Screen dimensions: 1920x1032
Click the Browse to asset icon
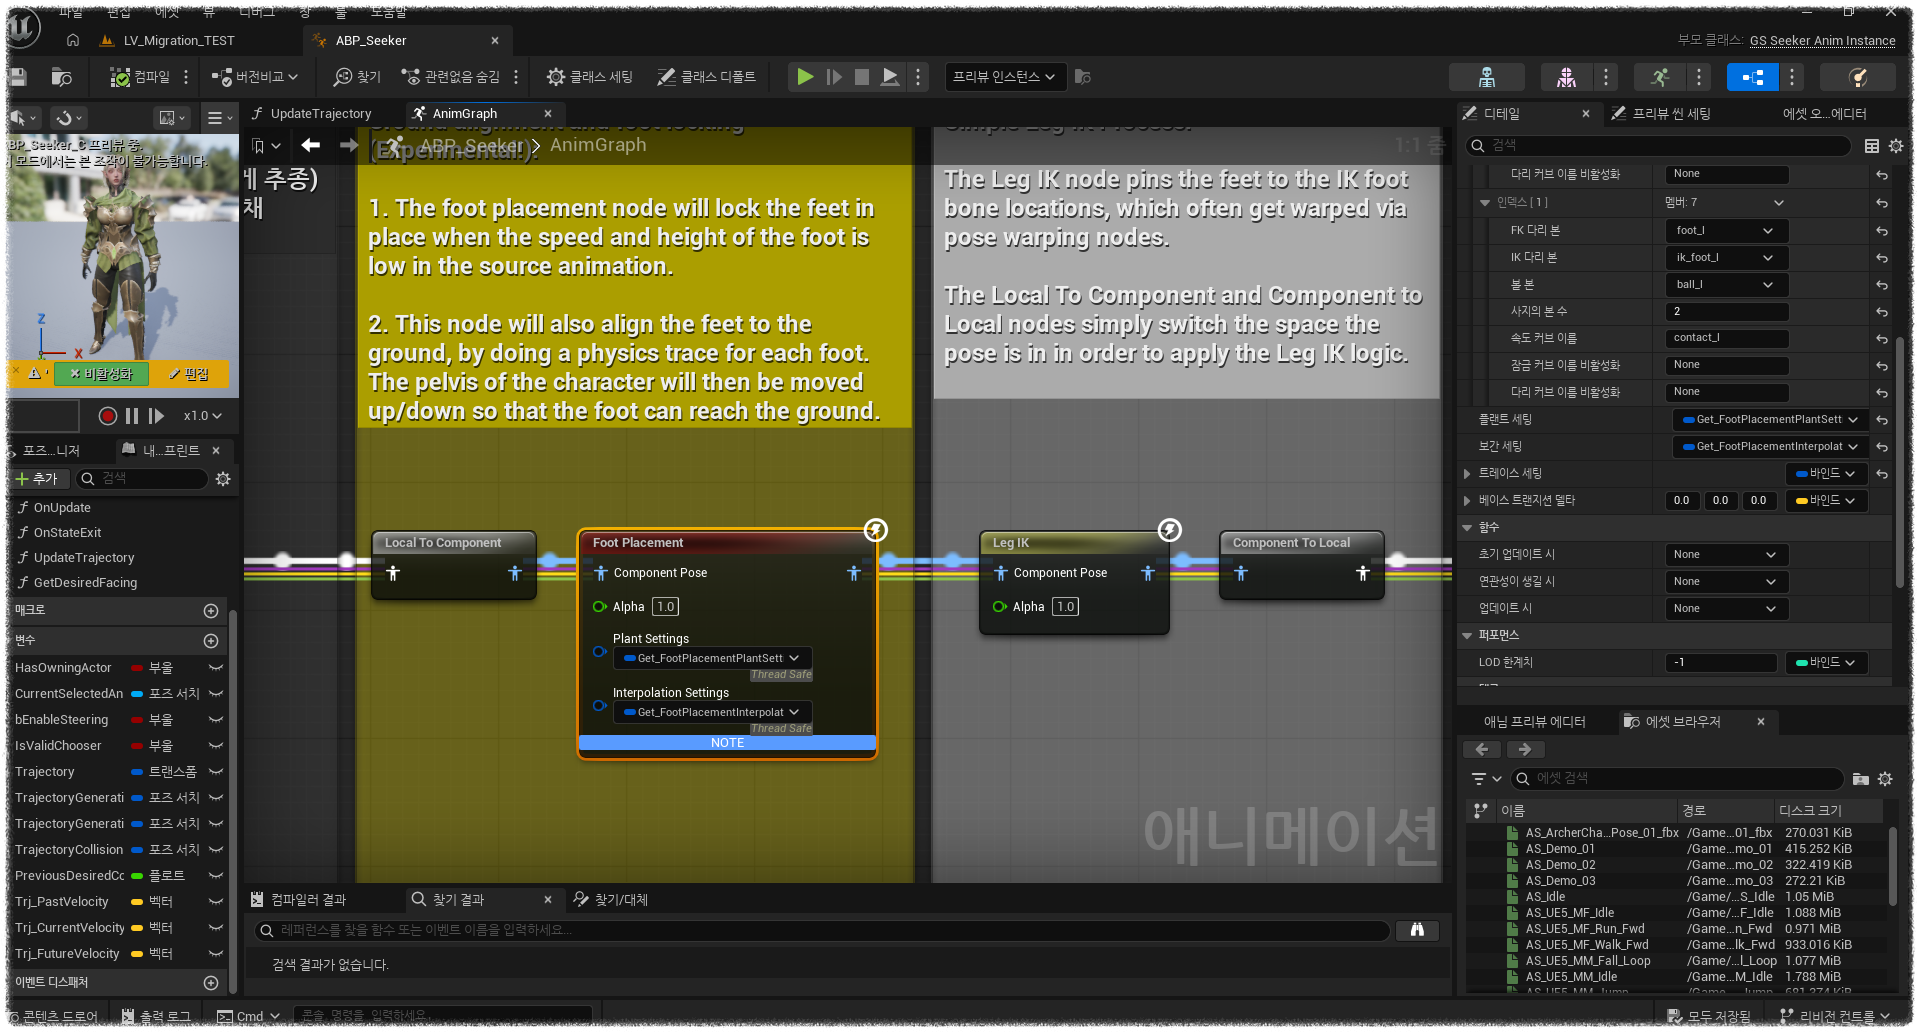(x=61, y=77)
